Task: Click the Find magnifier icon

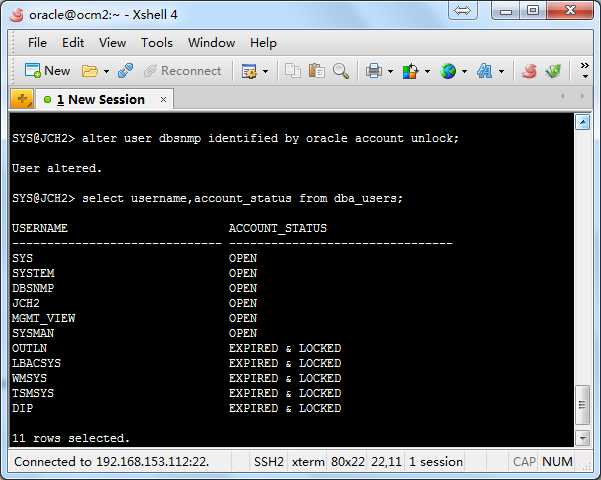Action: (x=341, y=71)
